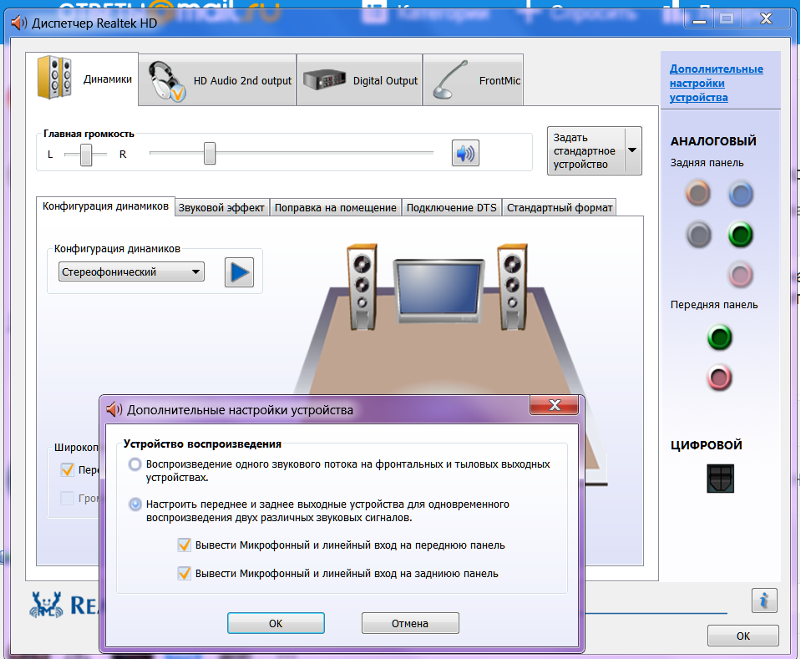Viewport: 800px width, 659px height.
Task: Switch to Стандартный формат tab
Action: click(x=560, y=208)
